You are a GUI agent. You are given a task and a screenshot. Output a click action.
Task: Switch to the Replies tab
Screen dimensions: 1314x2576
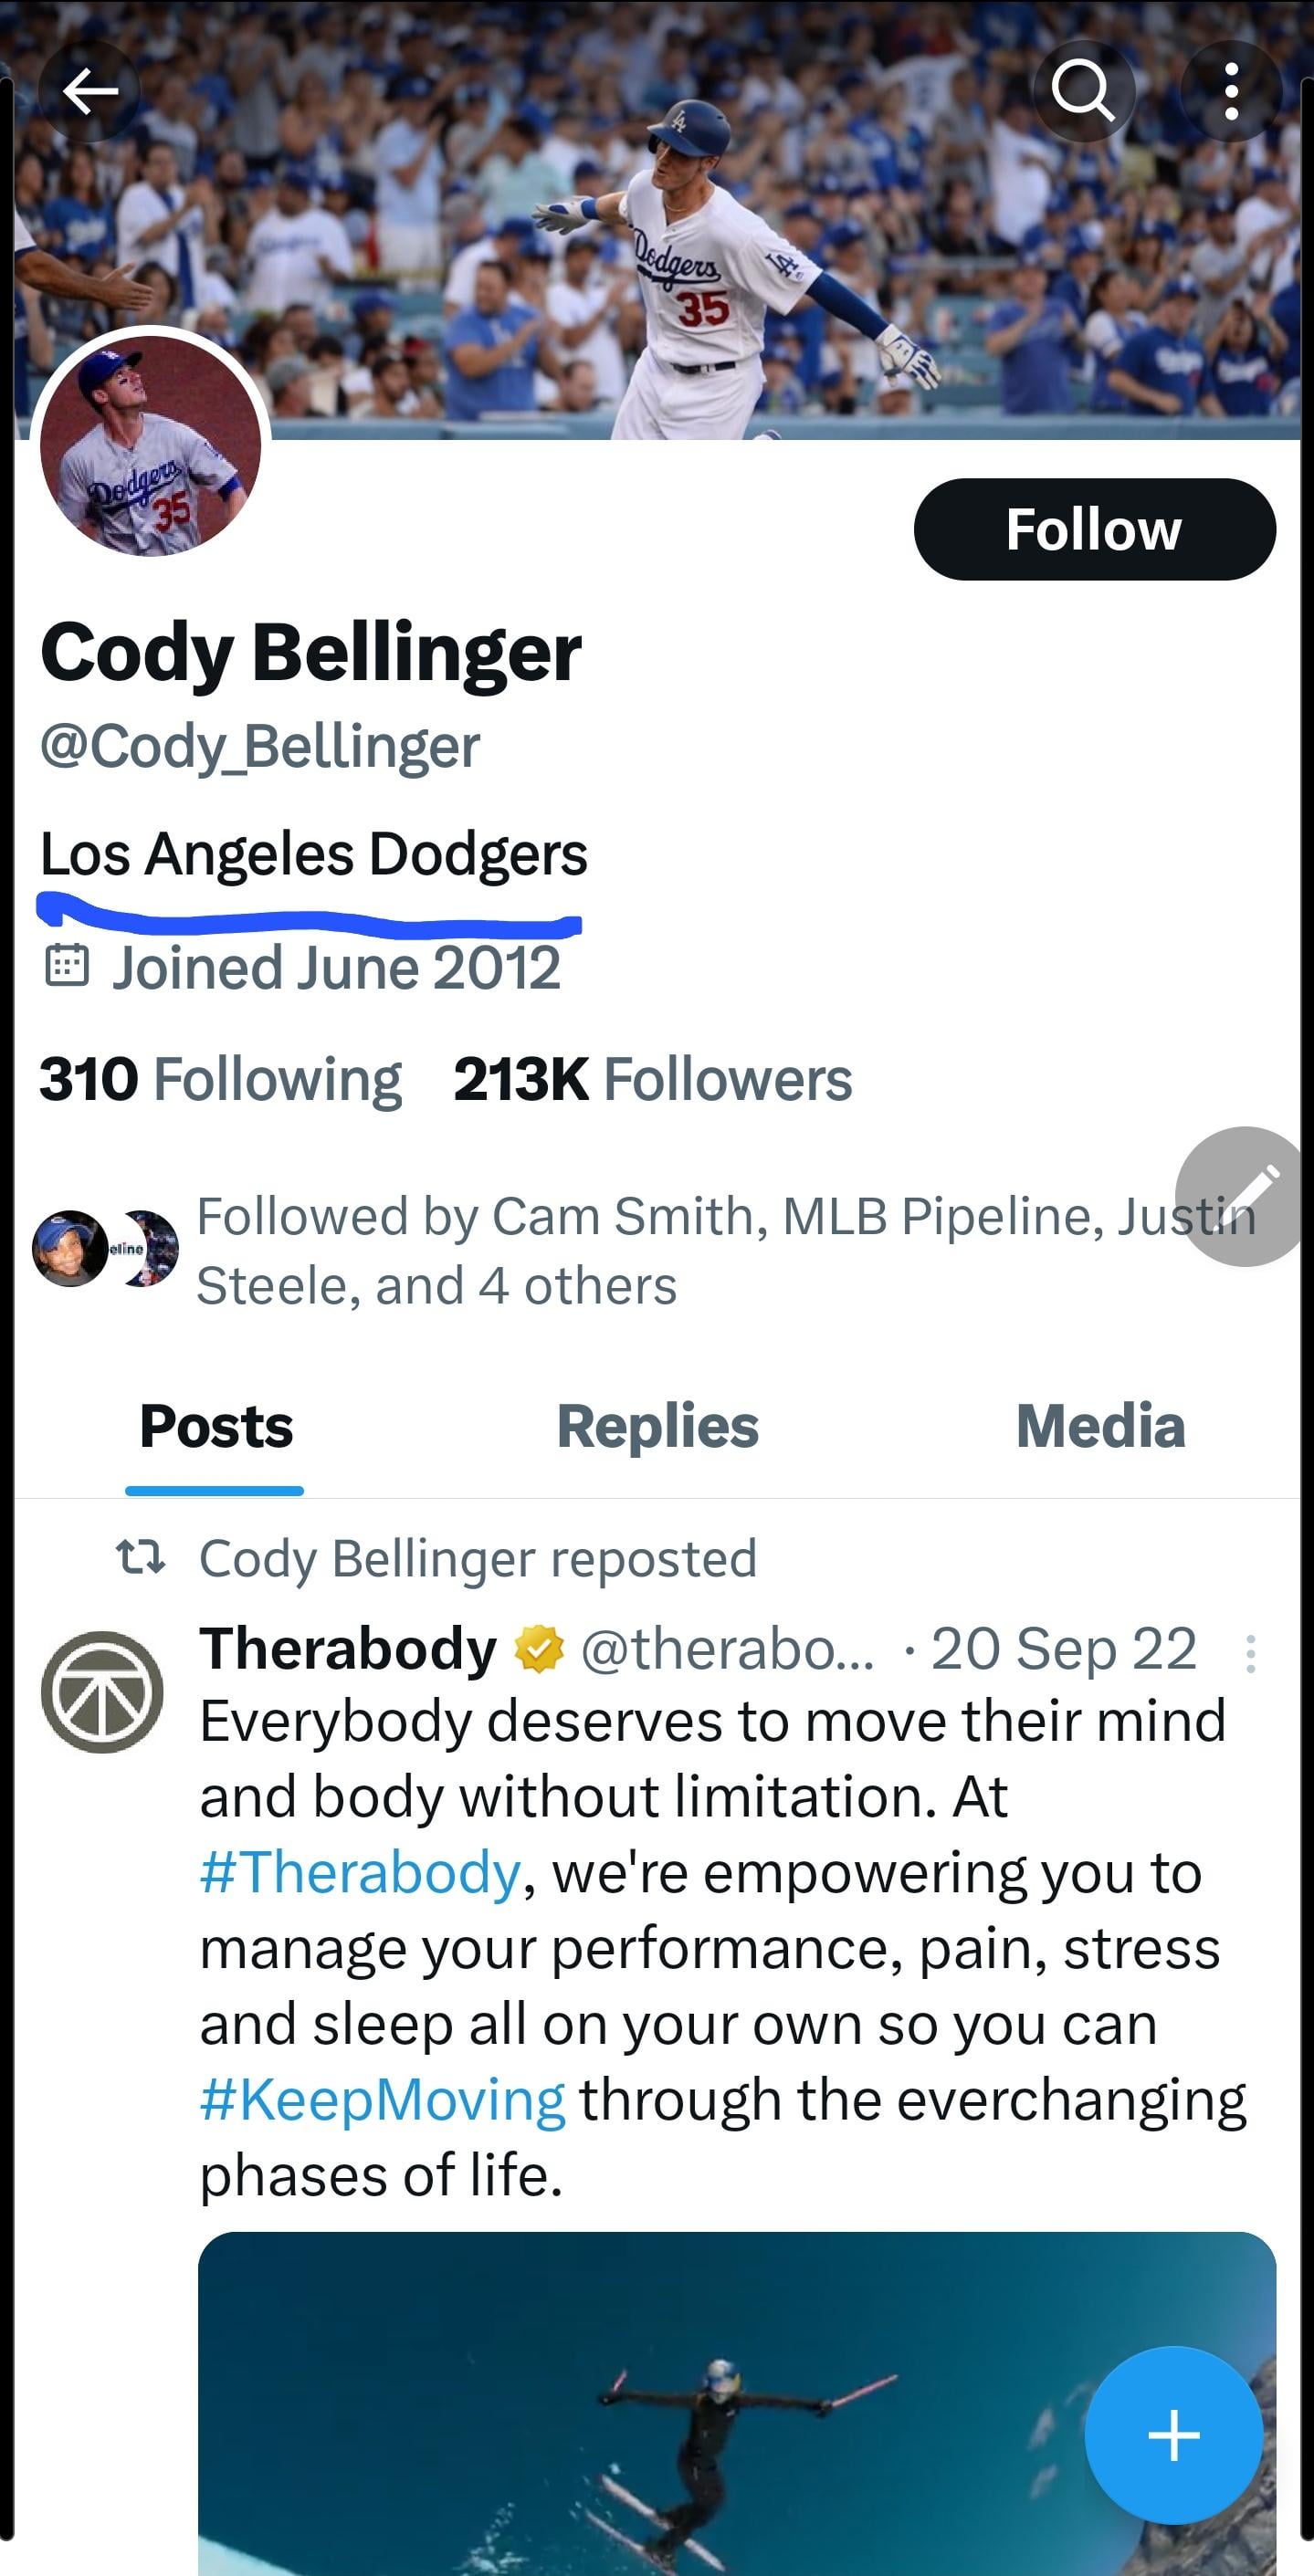tap(657, 1426)
